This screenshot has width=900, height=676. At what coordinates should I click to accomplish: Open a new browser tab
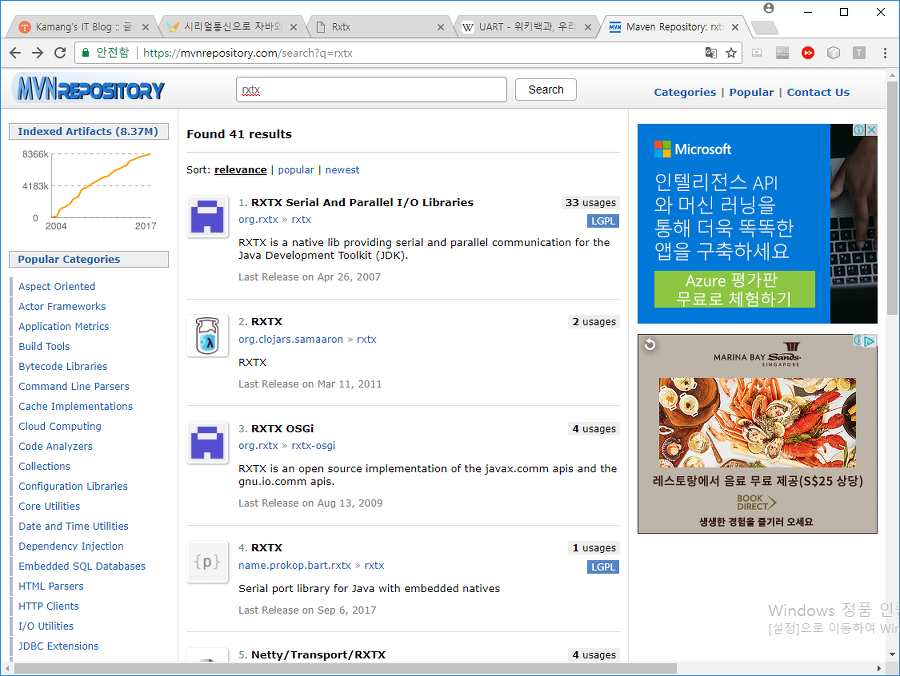[x=764, y=27]
